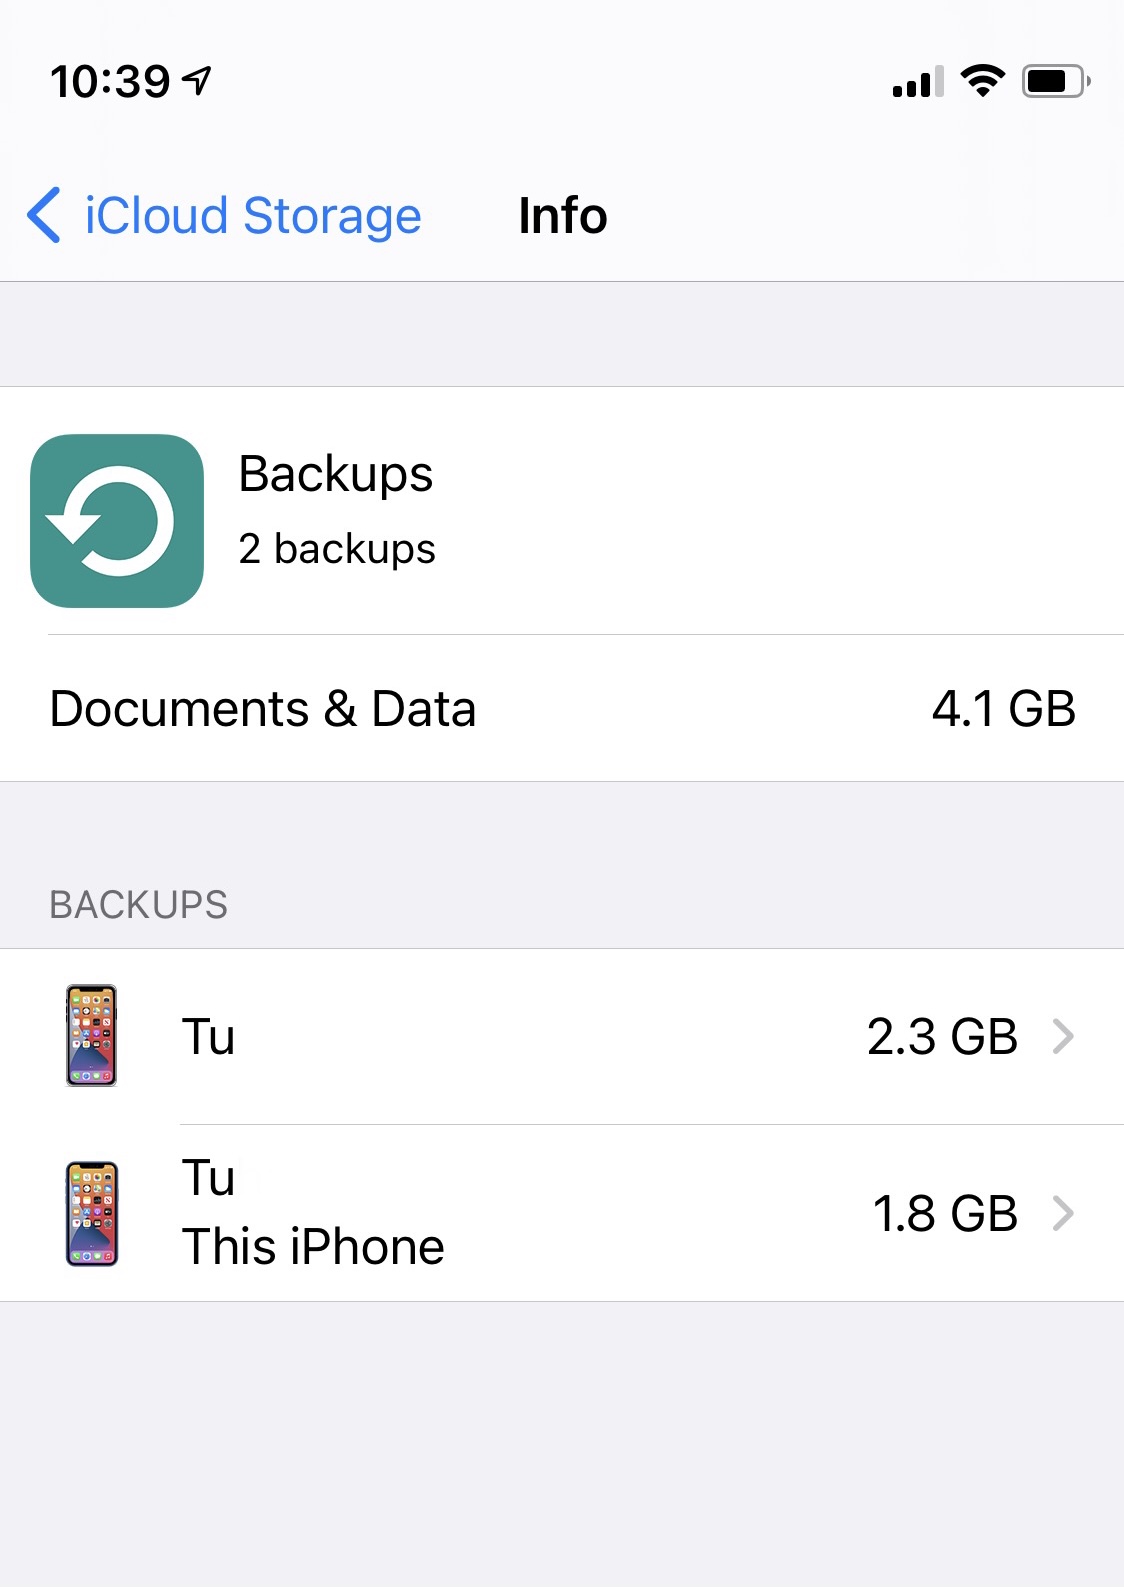Tap the blue back chevron arrow
Viewport: 1124px width, 1587px height.
[44, 215]
